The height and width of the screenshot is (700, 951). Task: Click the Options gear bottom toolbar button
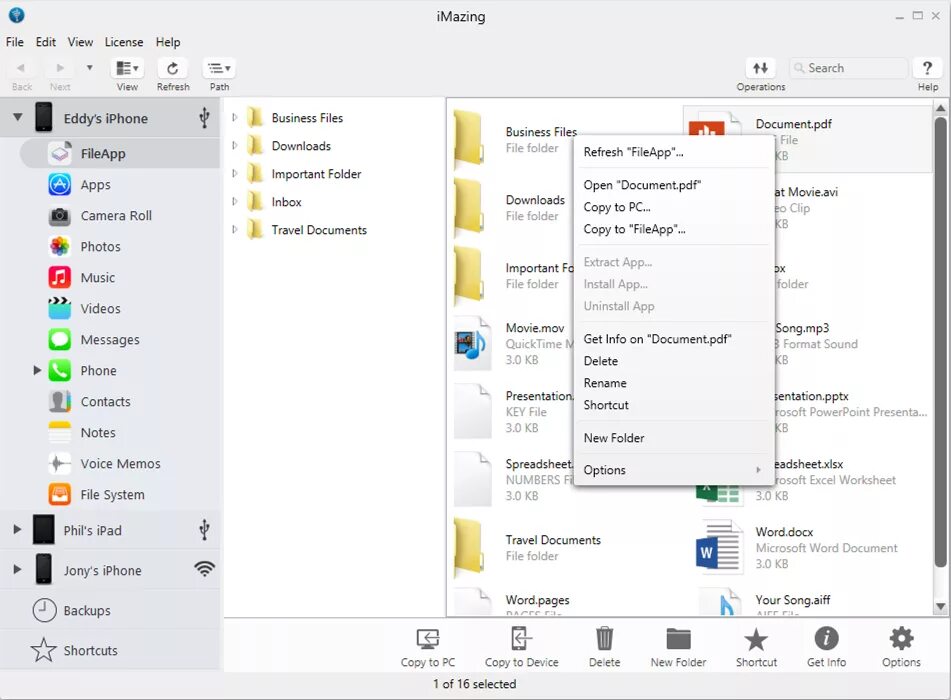(x=901, y=647)
